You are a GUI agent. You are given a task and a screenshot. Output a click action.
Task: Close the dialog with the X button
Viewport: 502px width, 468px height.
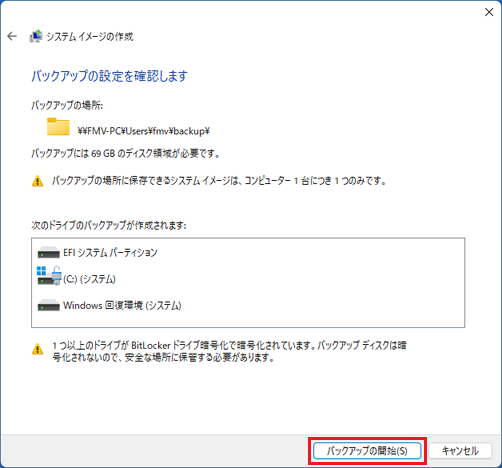[x=489, y=12]
